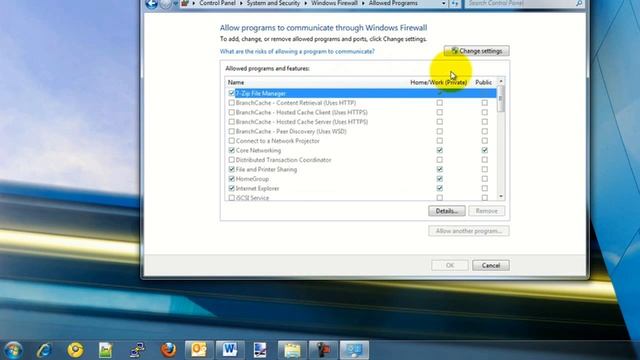Viewport: 640px width, 360px height.
Task: Switch to Word in the taskbar
Action: (x=230, y=351)
